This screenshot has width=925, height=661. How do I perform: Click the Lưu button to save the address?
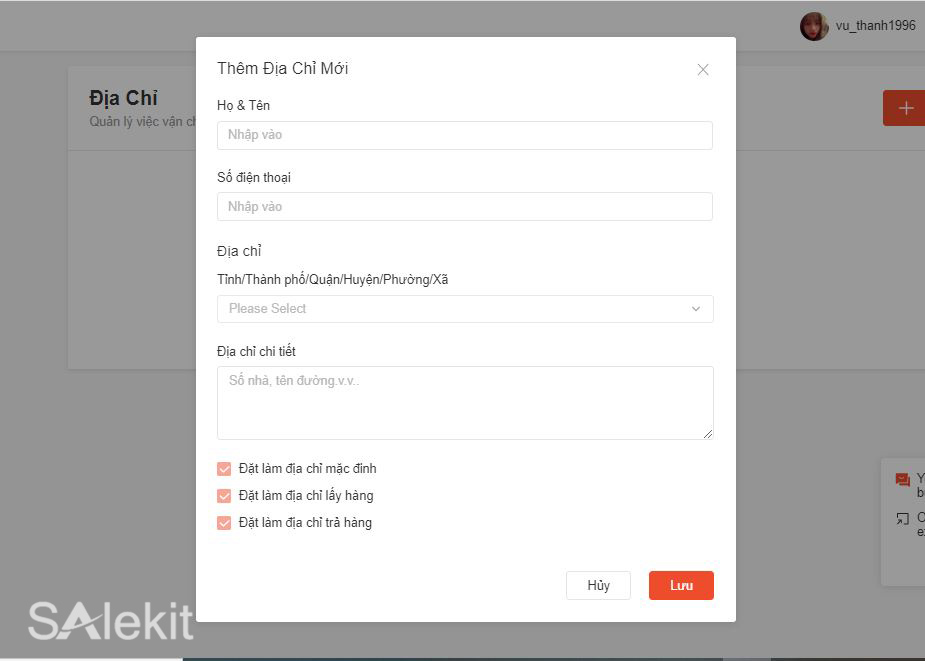coord(681,585)
